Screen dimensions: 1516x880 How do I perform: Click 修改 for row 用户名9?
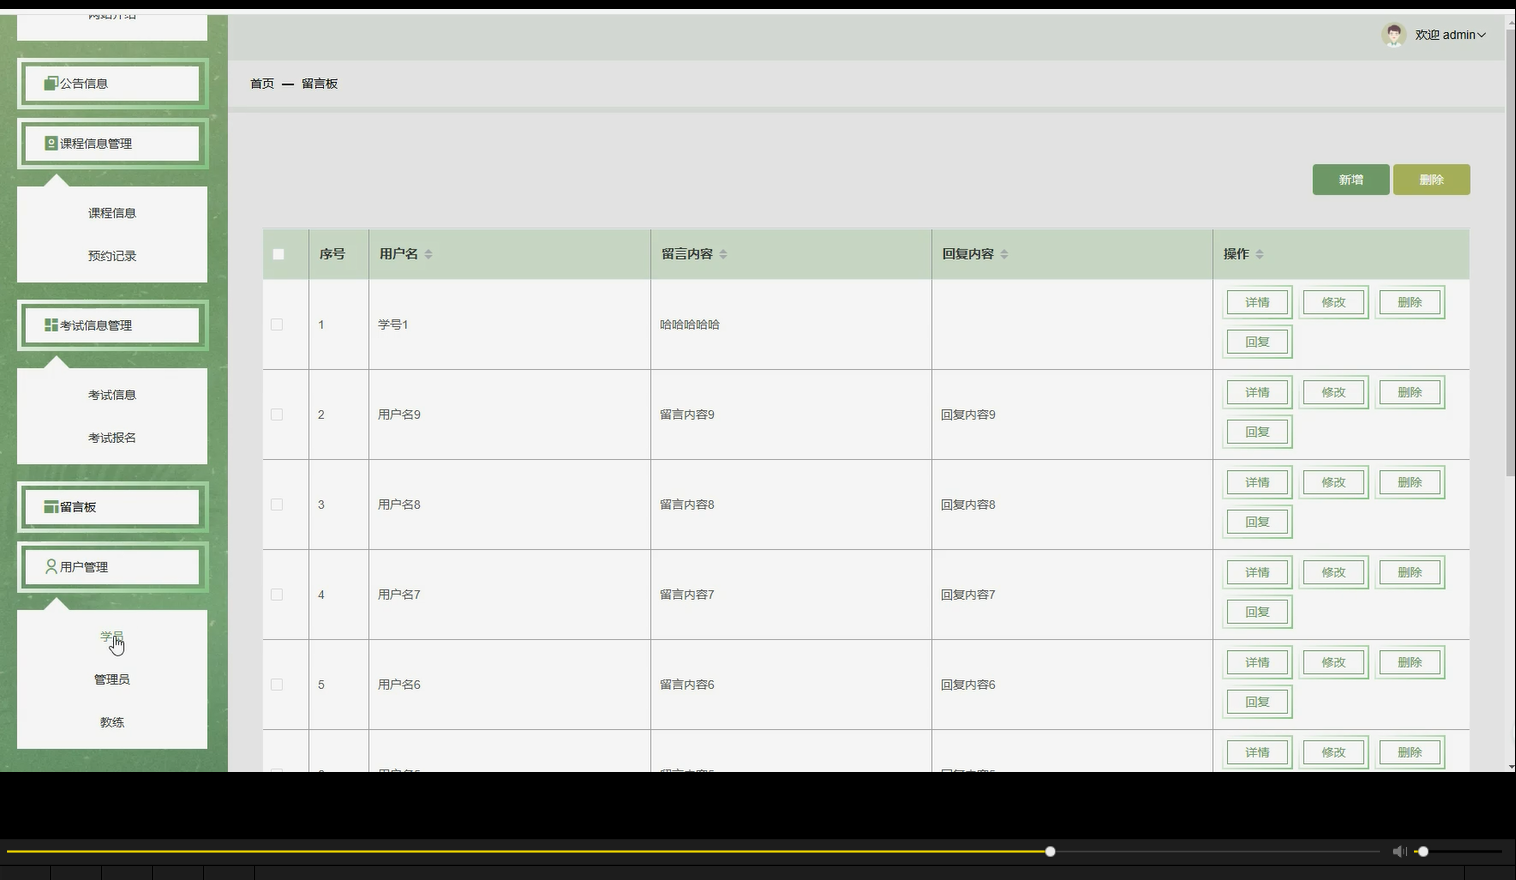point(1334,392)
